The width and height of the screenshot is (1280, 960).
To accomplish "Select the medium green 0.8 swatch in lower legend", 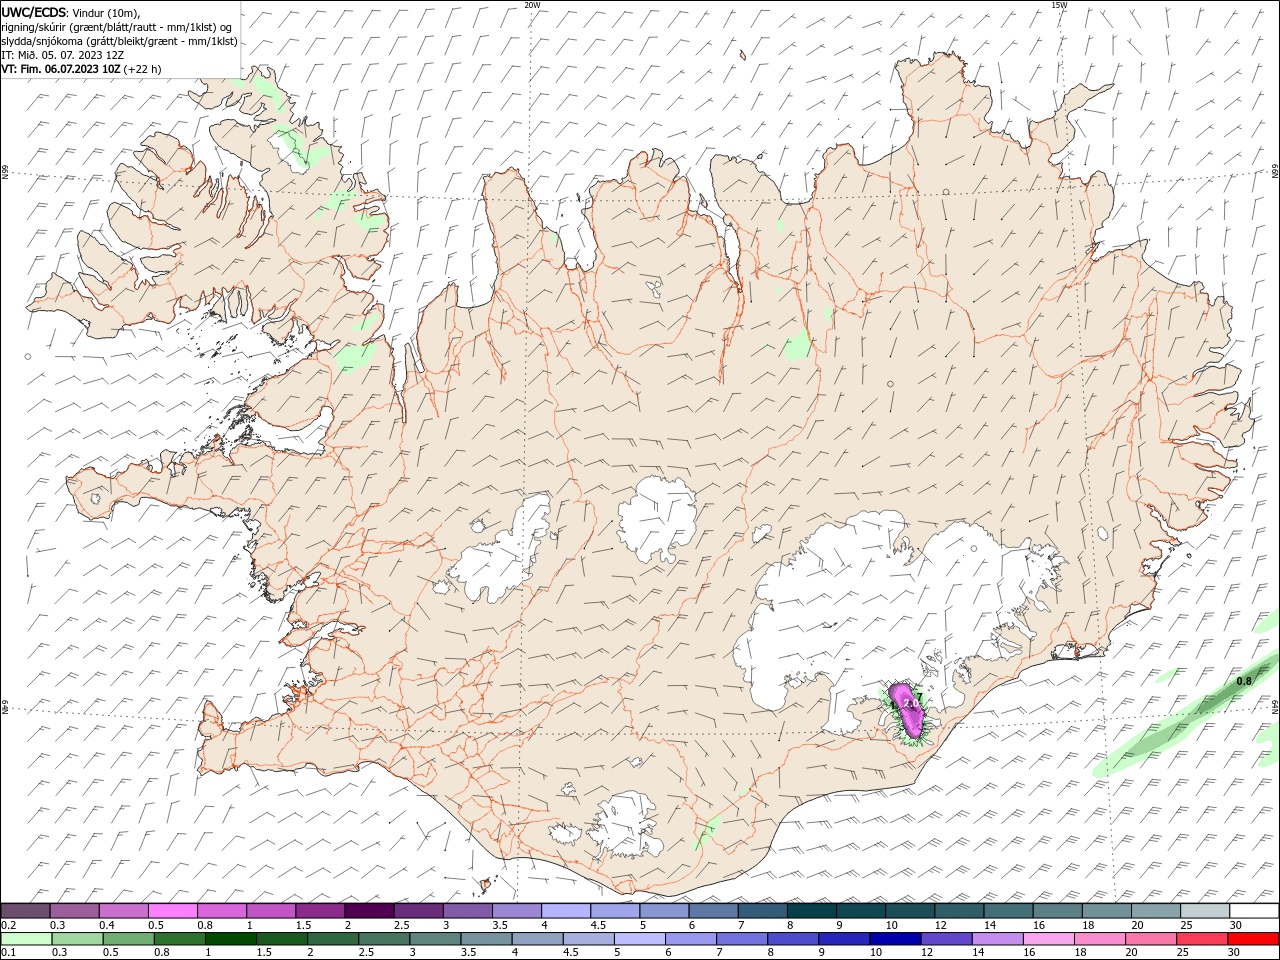I will (180, 939).
